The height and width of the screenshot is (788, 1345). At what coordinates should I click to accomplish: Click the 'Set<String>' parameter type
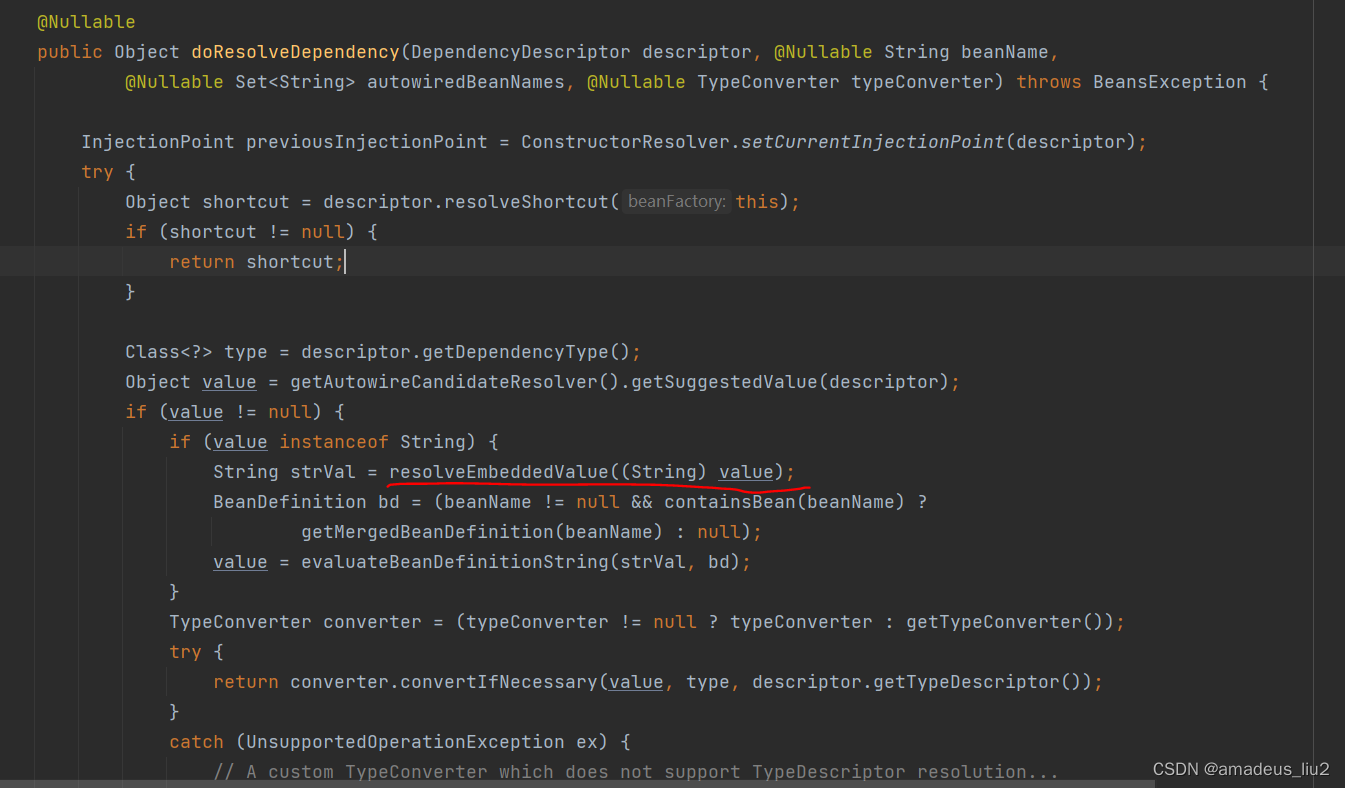tap(295, 82)
